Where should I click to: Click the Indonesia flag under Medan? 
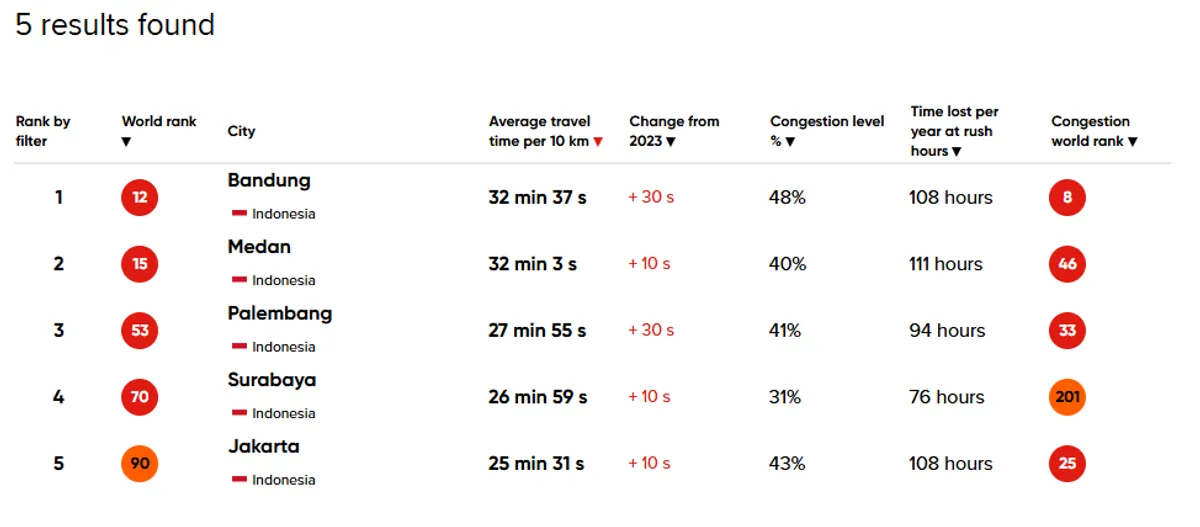[x=239, y=280]
